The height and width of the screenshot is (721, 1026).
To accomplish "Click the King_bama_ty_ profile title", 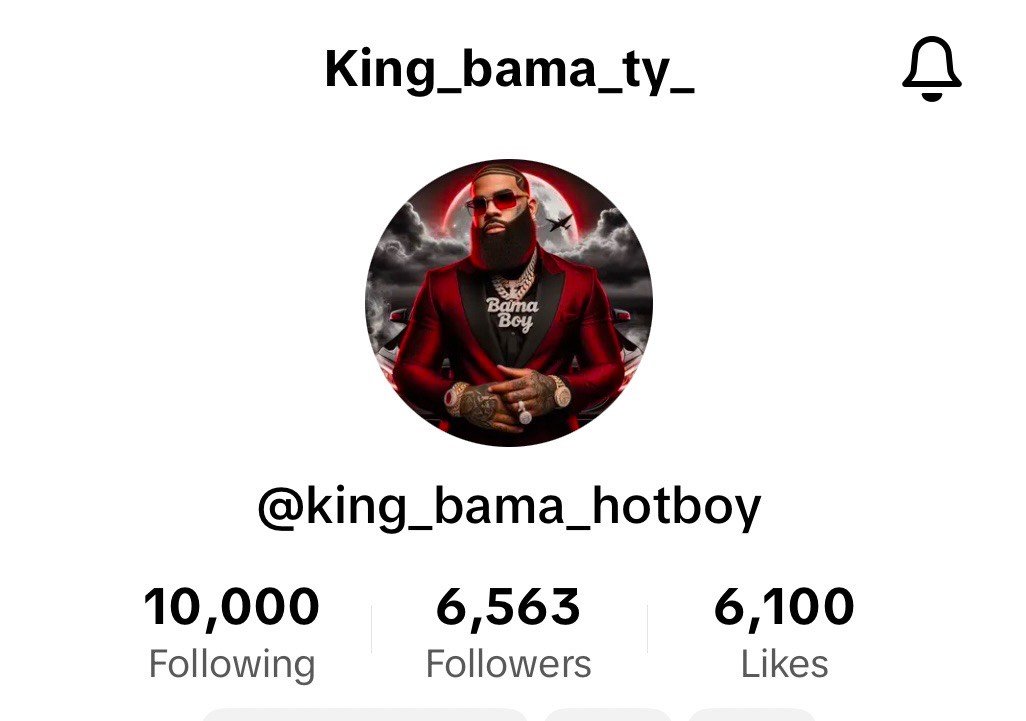I will click(x=509, y=69).
